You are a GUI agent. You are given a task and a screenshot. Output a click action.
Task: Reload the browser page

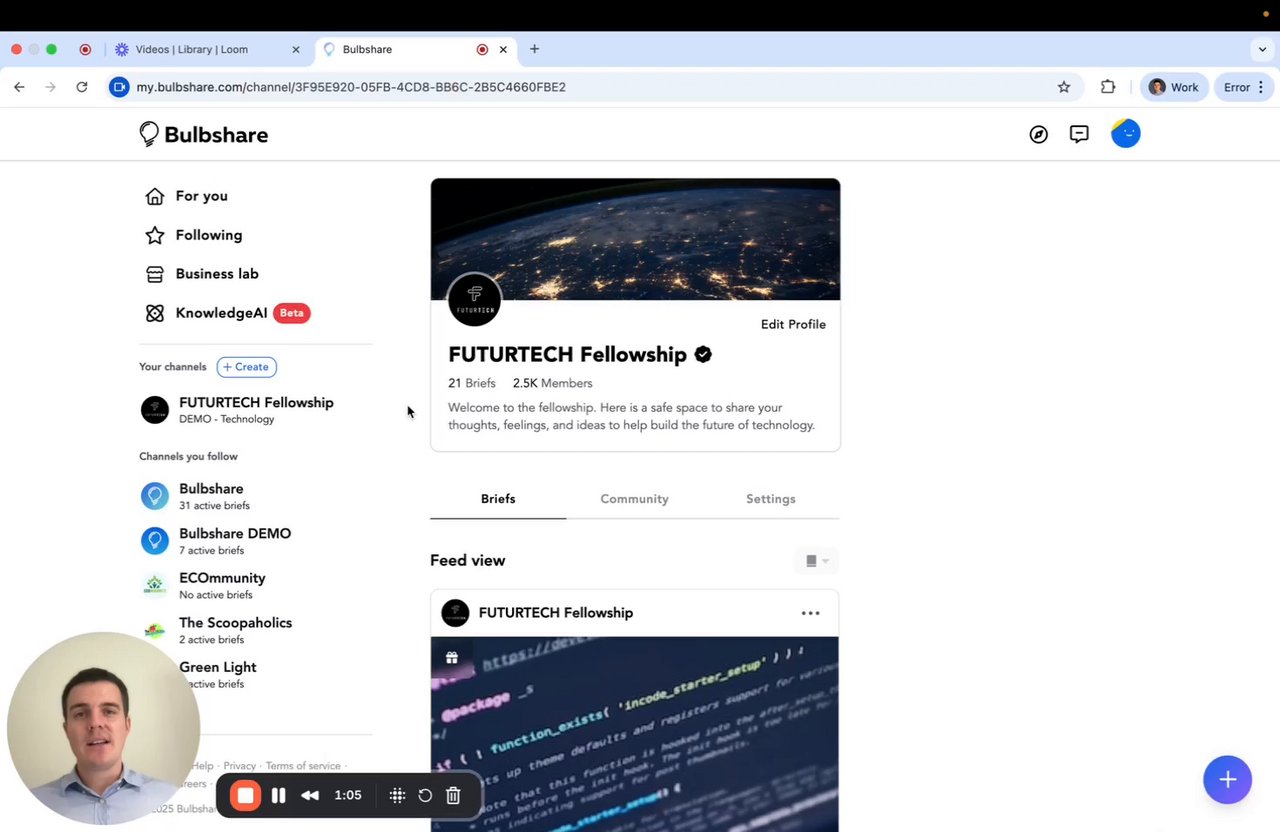(82, 87)
